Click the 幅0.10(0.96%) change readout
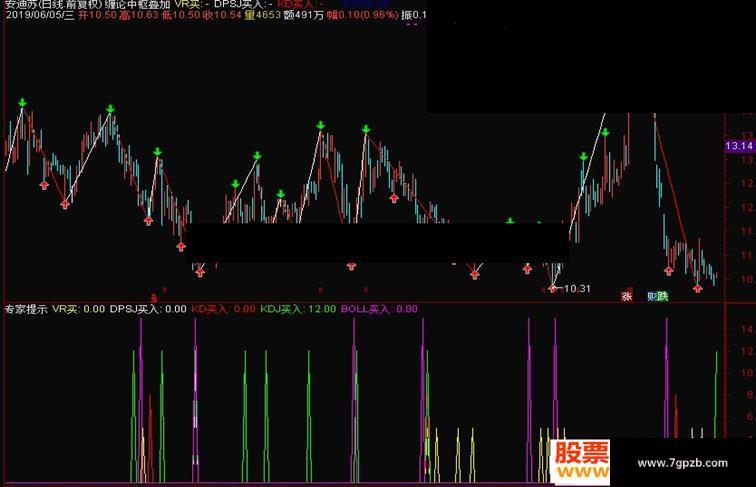 [x=363, y=15]
